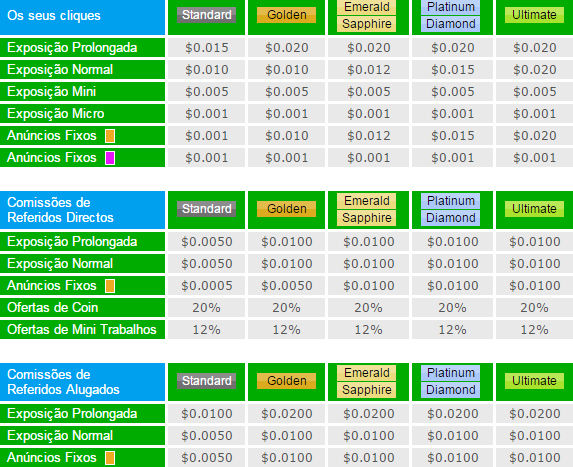Click the $0.005 Standard value for Exposição Mini

[x=206, y=92]
